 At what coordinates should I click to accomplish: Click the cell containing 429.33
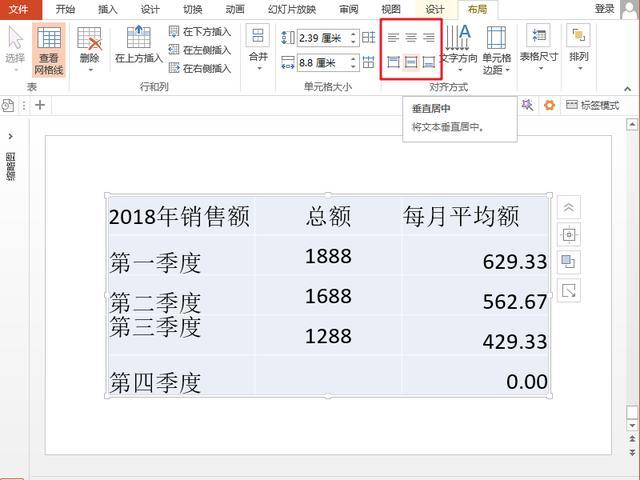[x=476, y=336]
